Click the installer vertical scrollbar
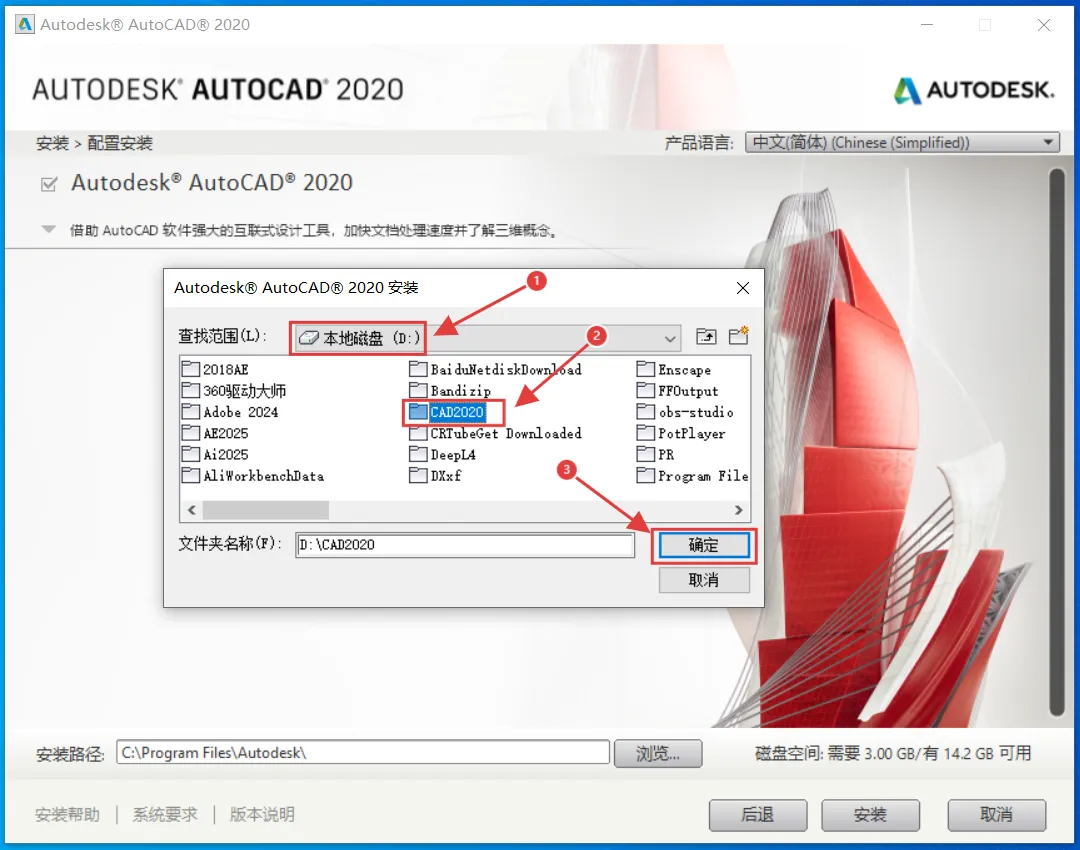1080x850 pixels. point(1057,442)
